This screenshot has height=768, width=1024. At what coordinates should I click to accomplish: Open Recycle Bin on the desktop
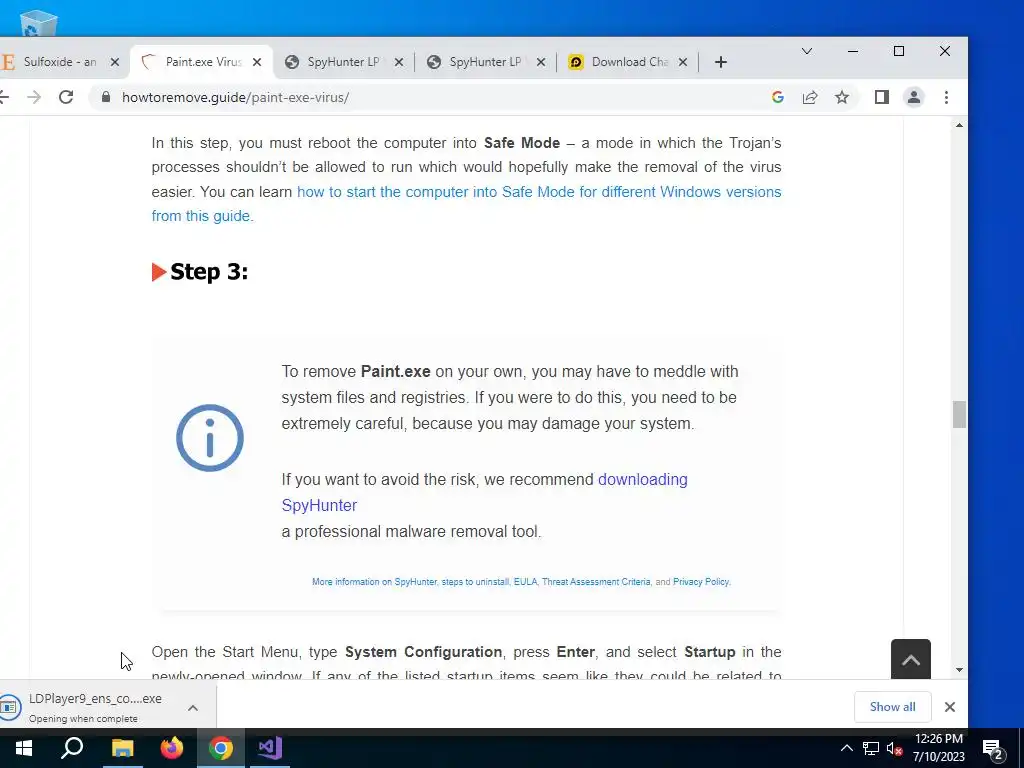pyautogui.click(x=39, y=23)
